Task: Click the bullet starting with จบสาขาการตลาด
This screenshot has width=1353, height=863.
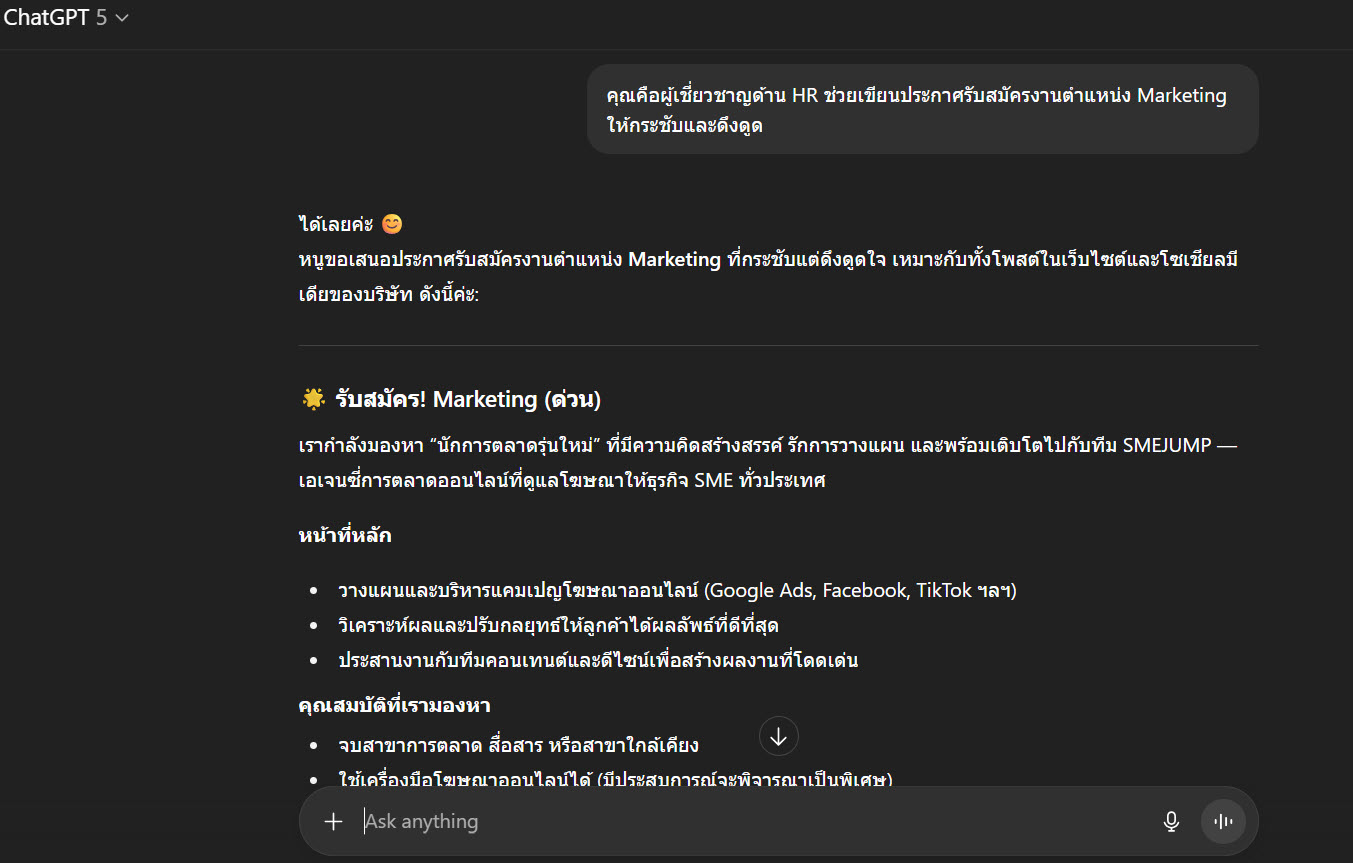Action: point(518,745)
